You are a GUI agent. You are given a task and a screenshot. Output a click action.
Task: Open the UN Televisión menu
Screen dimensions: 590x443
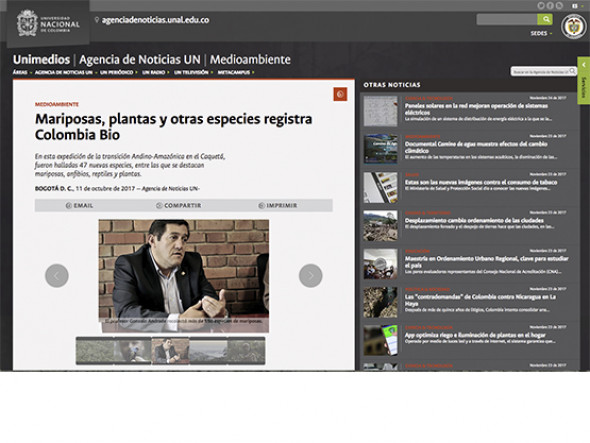tap(193, 72)
